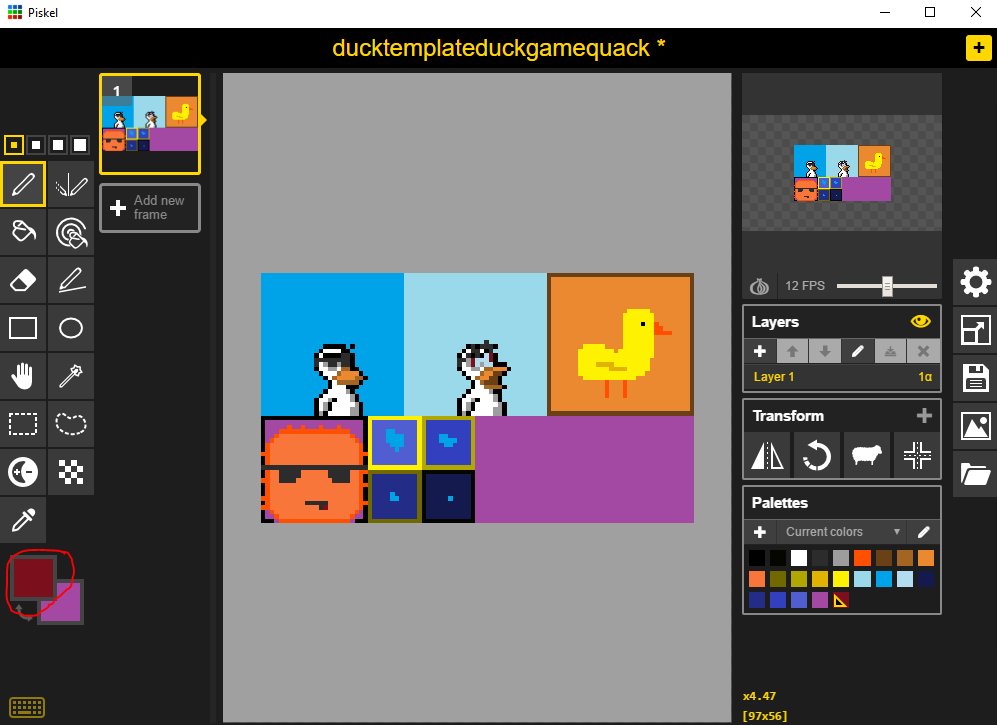Click the animated preview thumbnail
Image resolution: width=997 pixels, height=725 pixels.
tap(842, 173)
